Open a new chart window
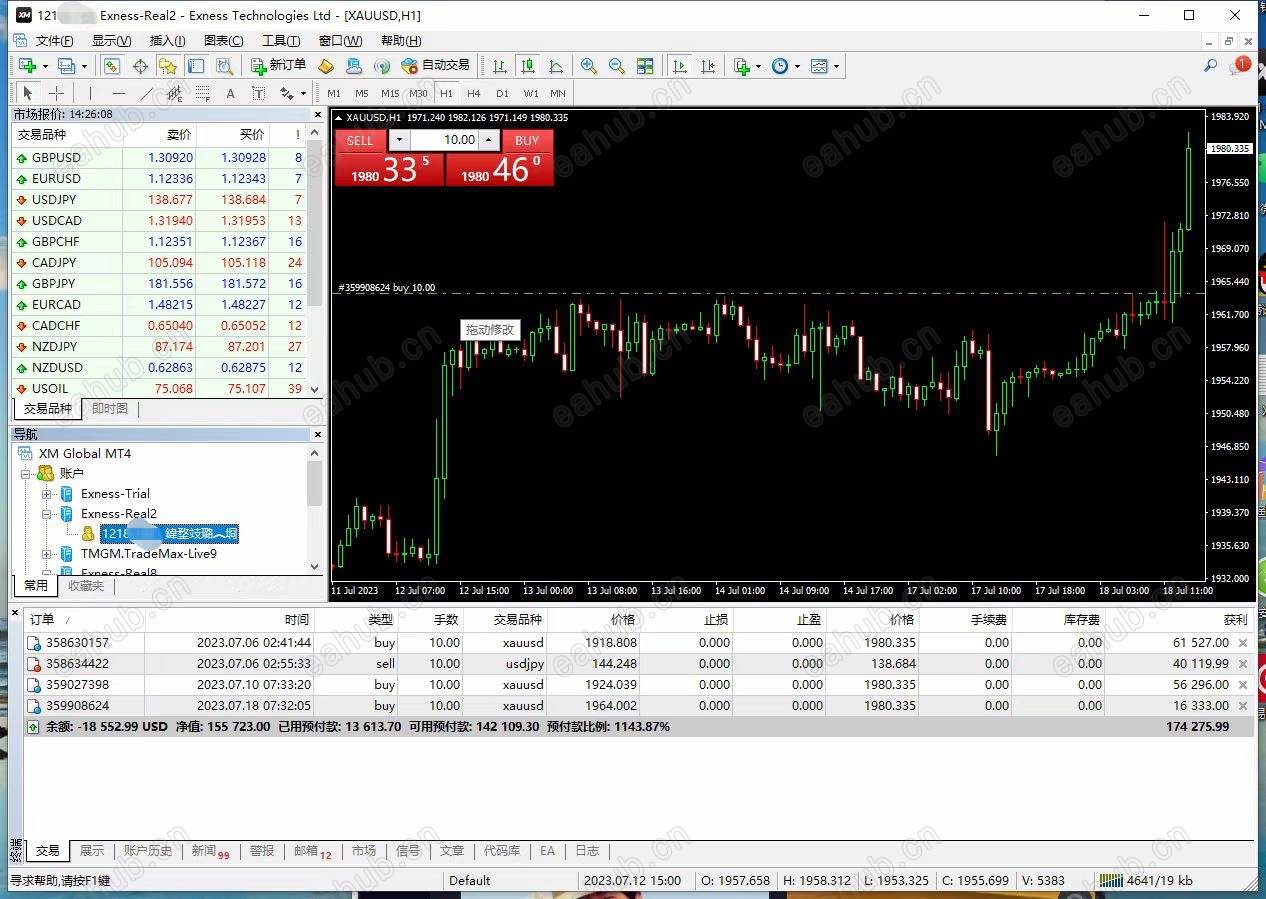Screen dimensions: 1266x899 point(27,66)
